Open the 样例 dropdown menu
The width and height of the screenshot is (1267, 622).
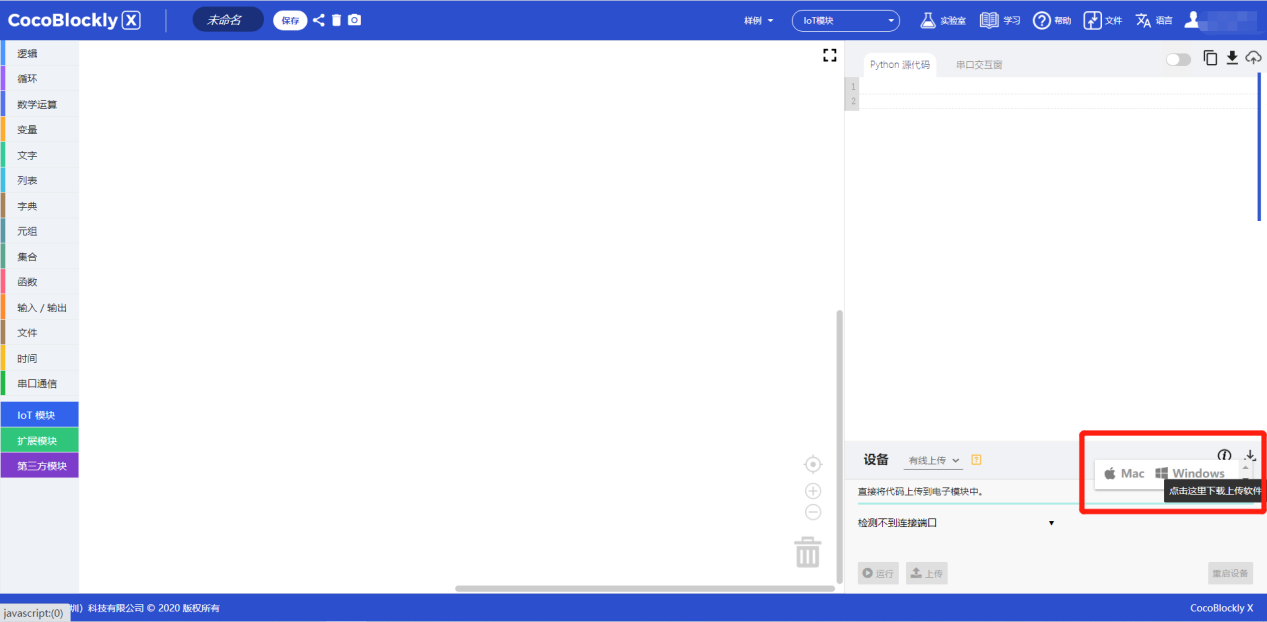(759, 20)
